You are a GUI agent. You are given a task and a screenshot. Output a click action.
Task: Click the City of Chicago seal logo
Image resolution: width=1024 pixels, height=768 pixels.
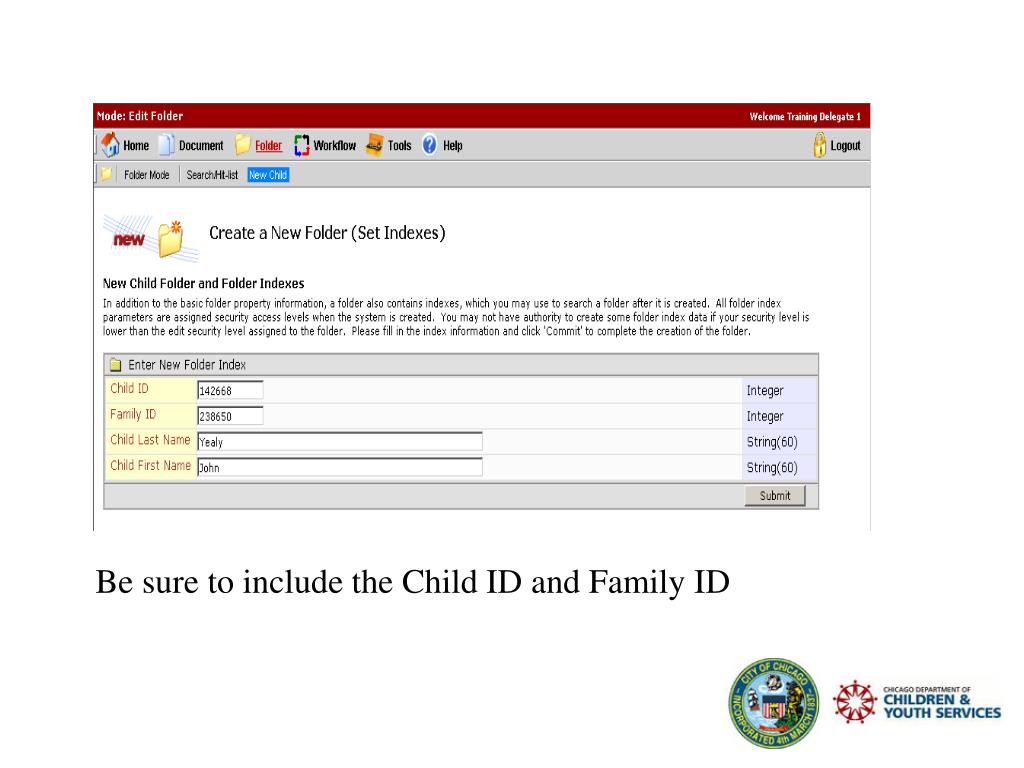click(x=774, y=703)
